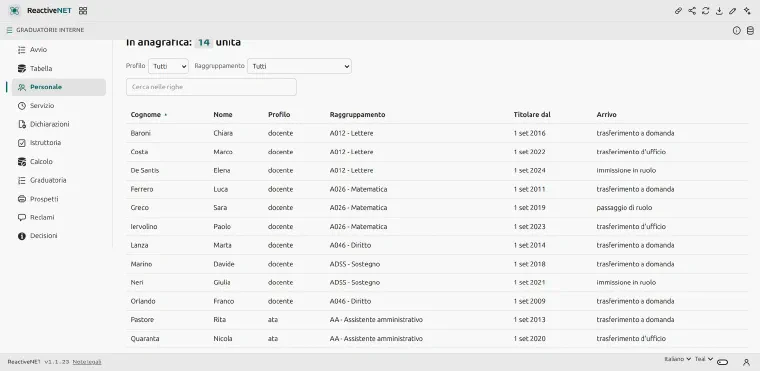Screen dimensions: 760x371
Task: Open the Italiano language dropdown
Action: 677,359
